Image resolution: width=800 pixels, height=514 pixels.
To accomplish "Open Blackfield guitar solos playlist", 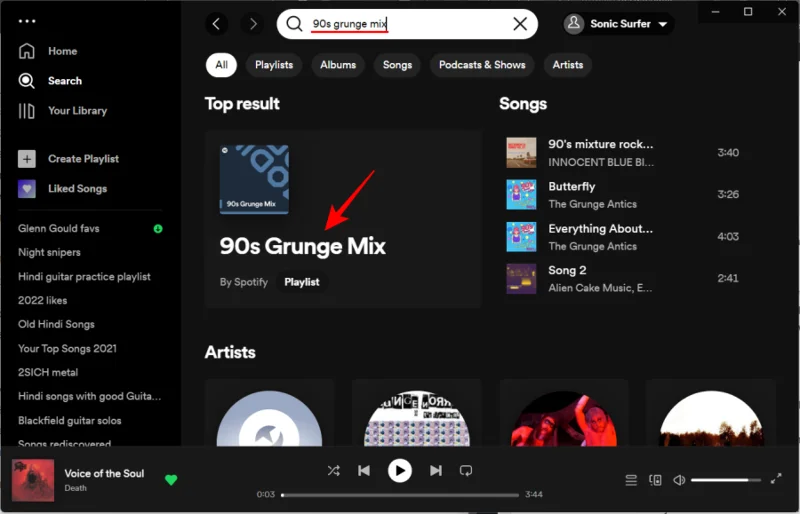I will (x=69, y=421).
